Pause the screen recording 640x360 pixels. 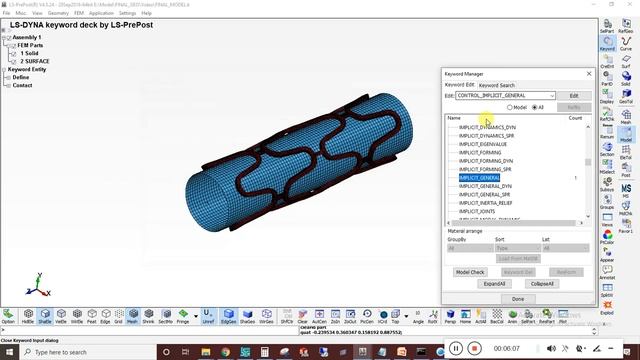tap(456, 349)
